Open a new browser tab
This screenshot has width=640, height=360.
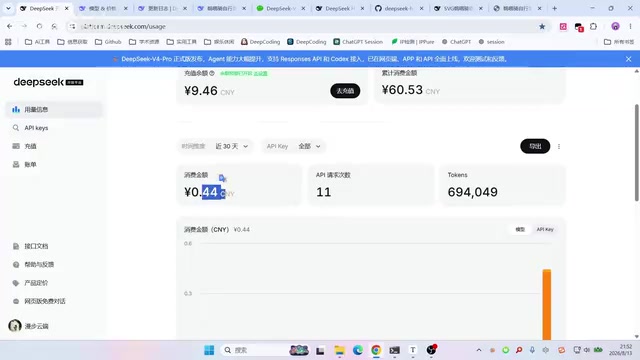coord(554,8)
